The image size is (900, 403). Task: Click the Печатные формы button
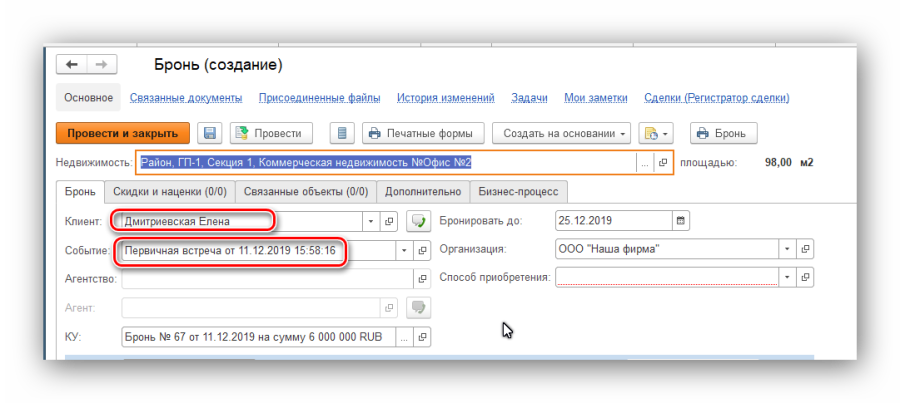click(423, 133)
